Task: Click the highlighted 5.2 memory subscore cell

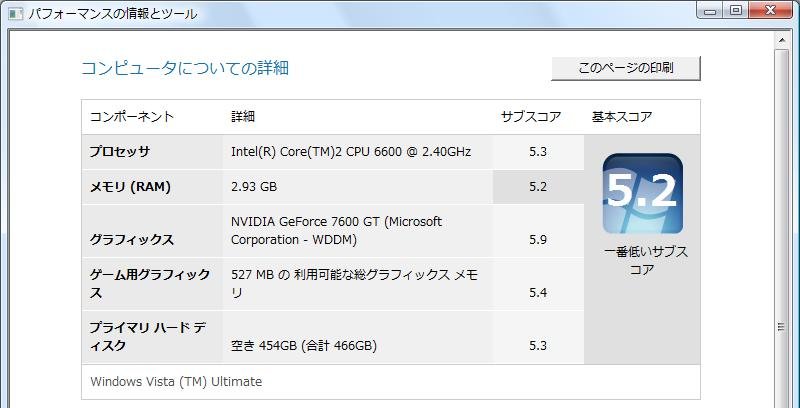Action: [x=537, y=187]
